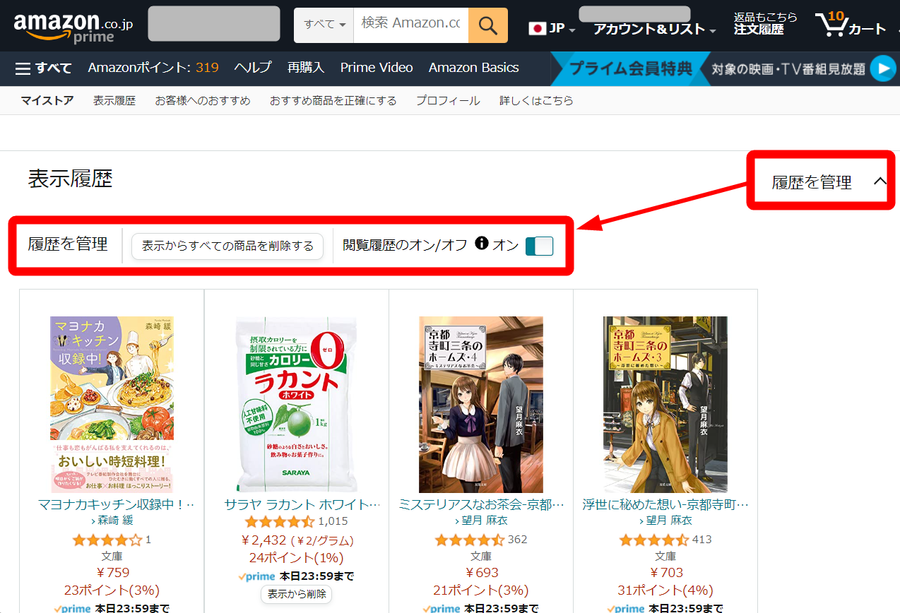Open the プロフィール tab

click(x=448, y=100)
